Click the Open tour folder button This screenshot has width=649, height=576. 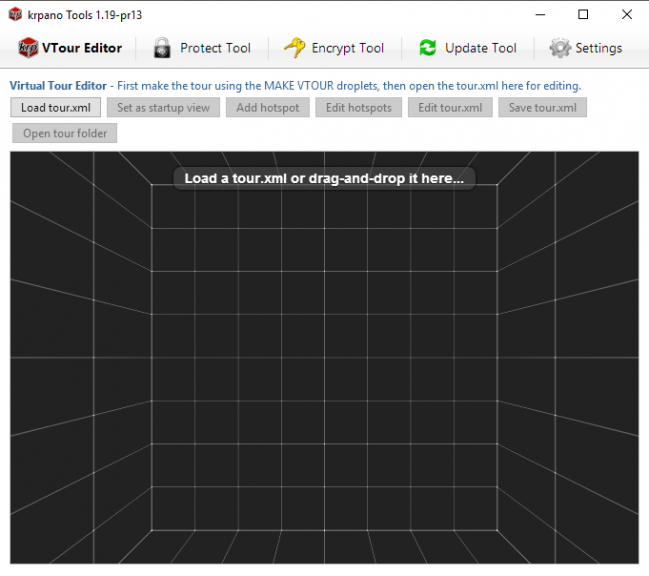click(x=65, y=133)
